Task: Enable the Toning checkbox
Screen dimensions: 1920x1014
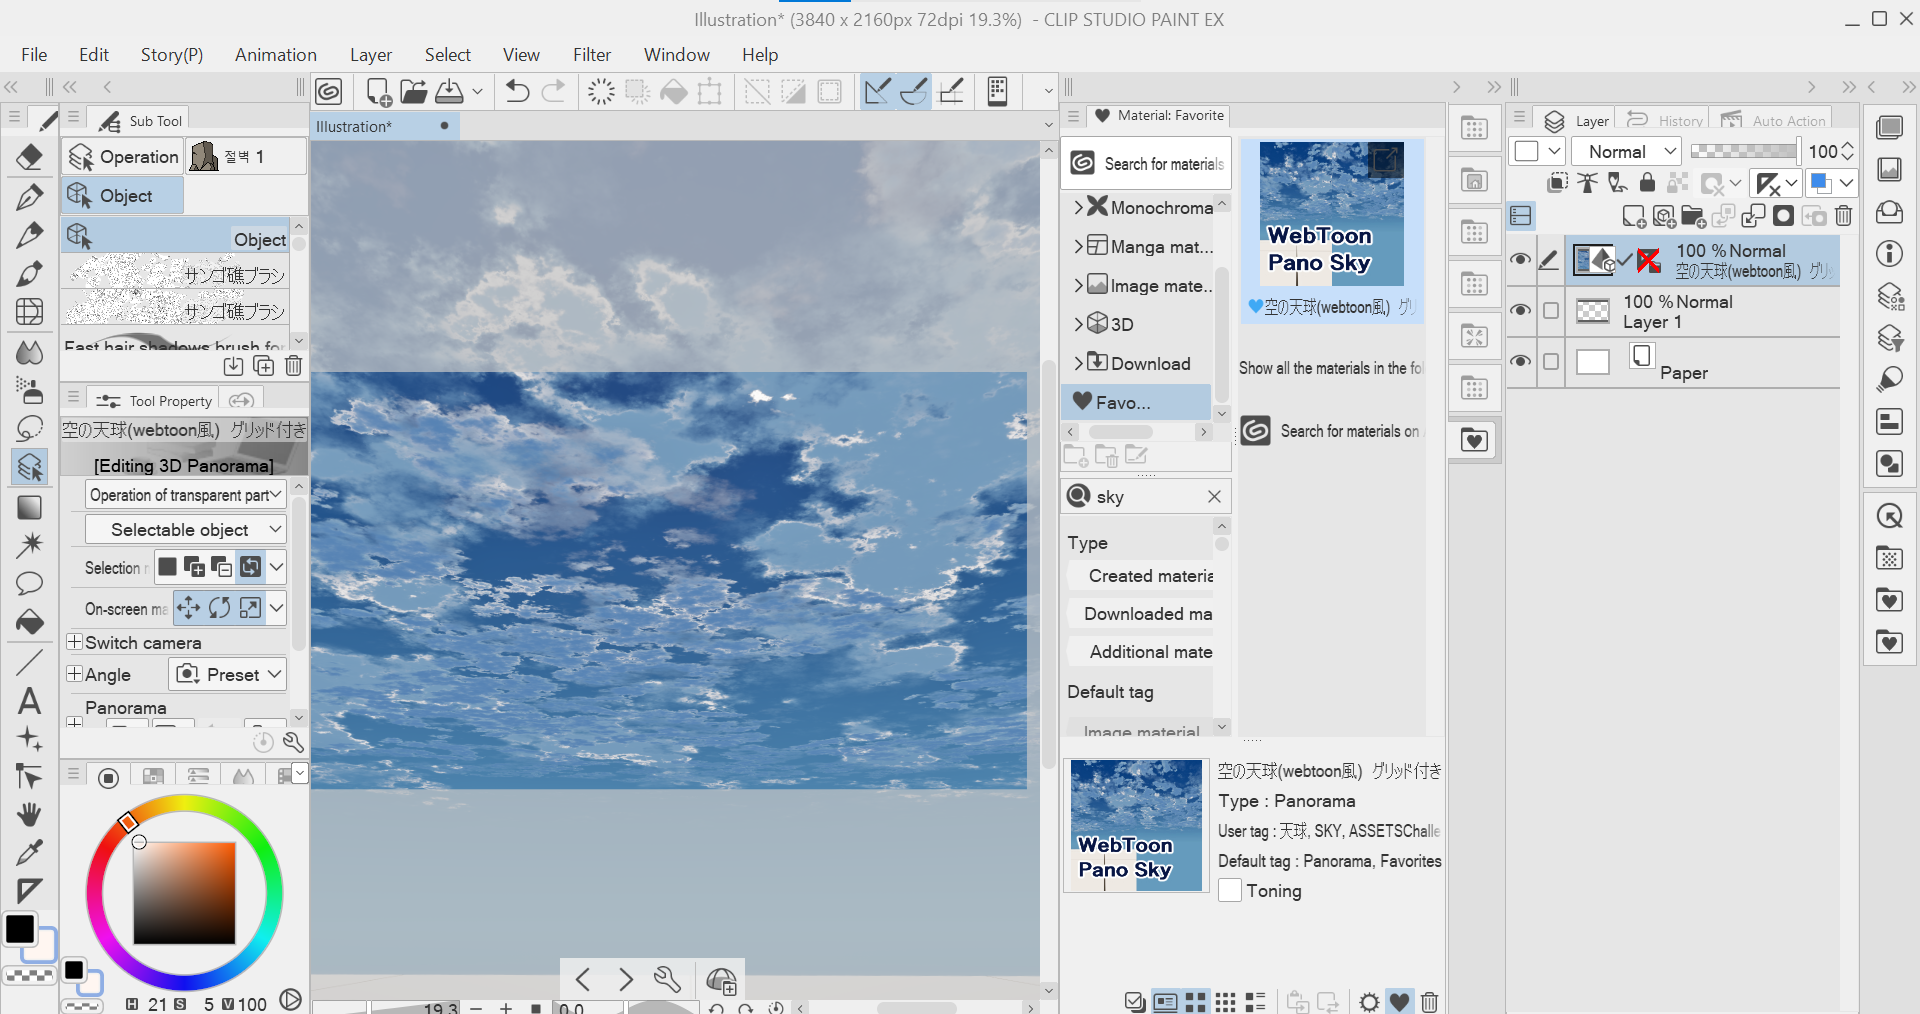Action: point(1230,890)
